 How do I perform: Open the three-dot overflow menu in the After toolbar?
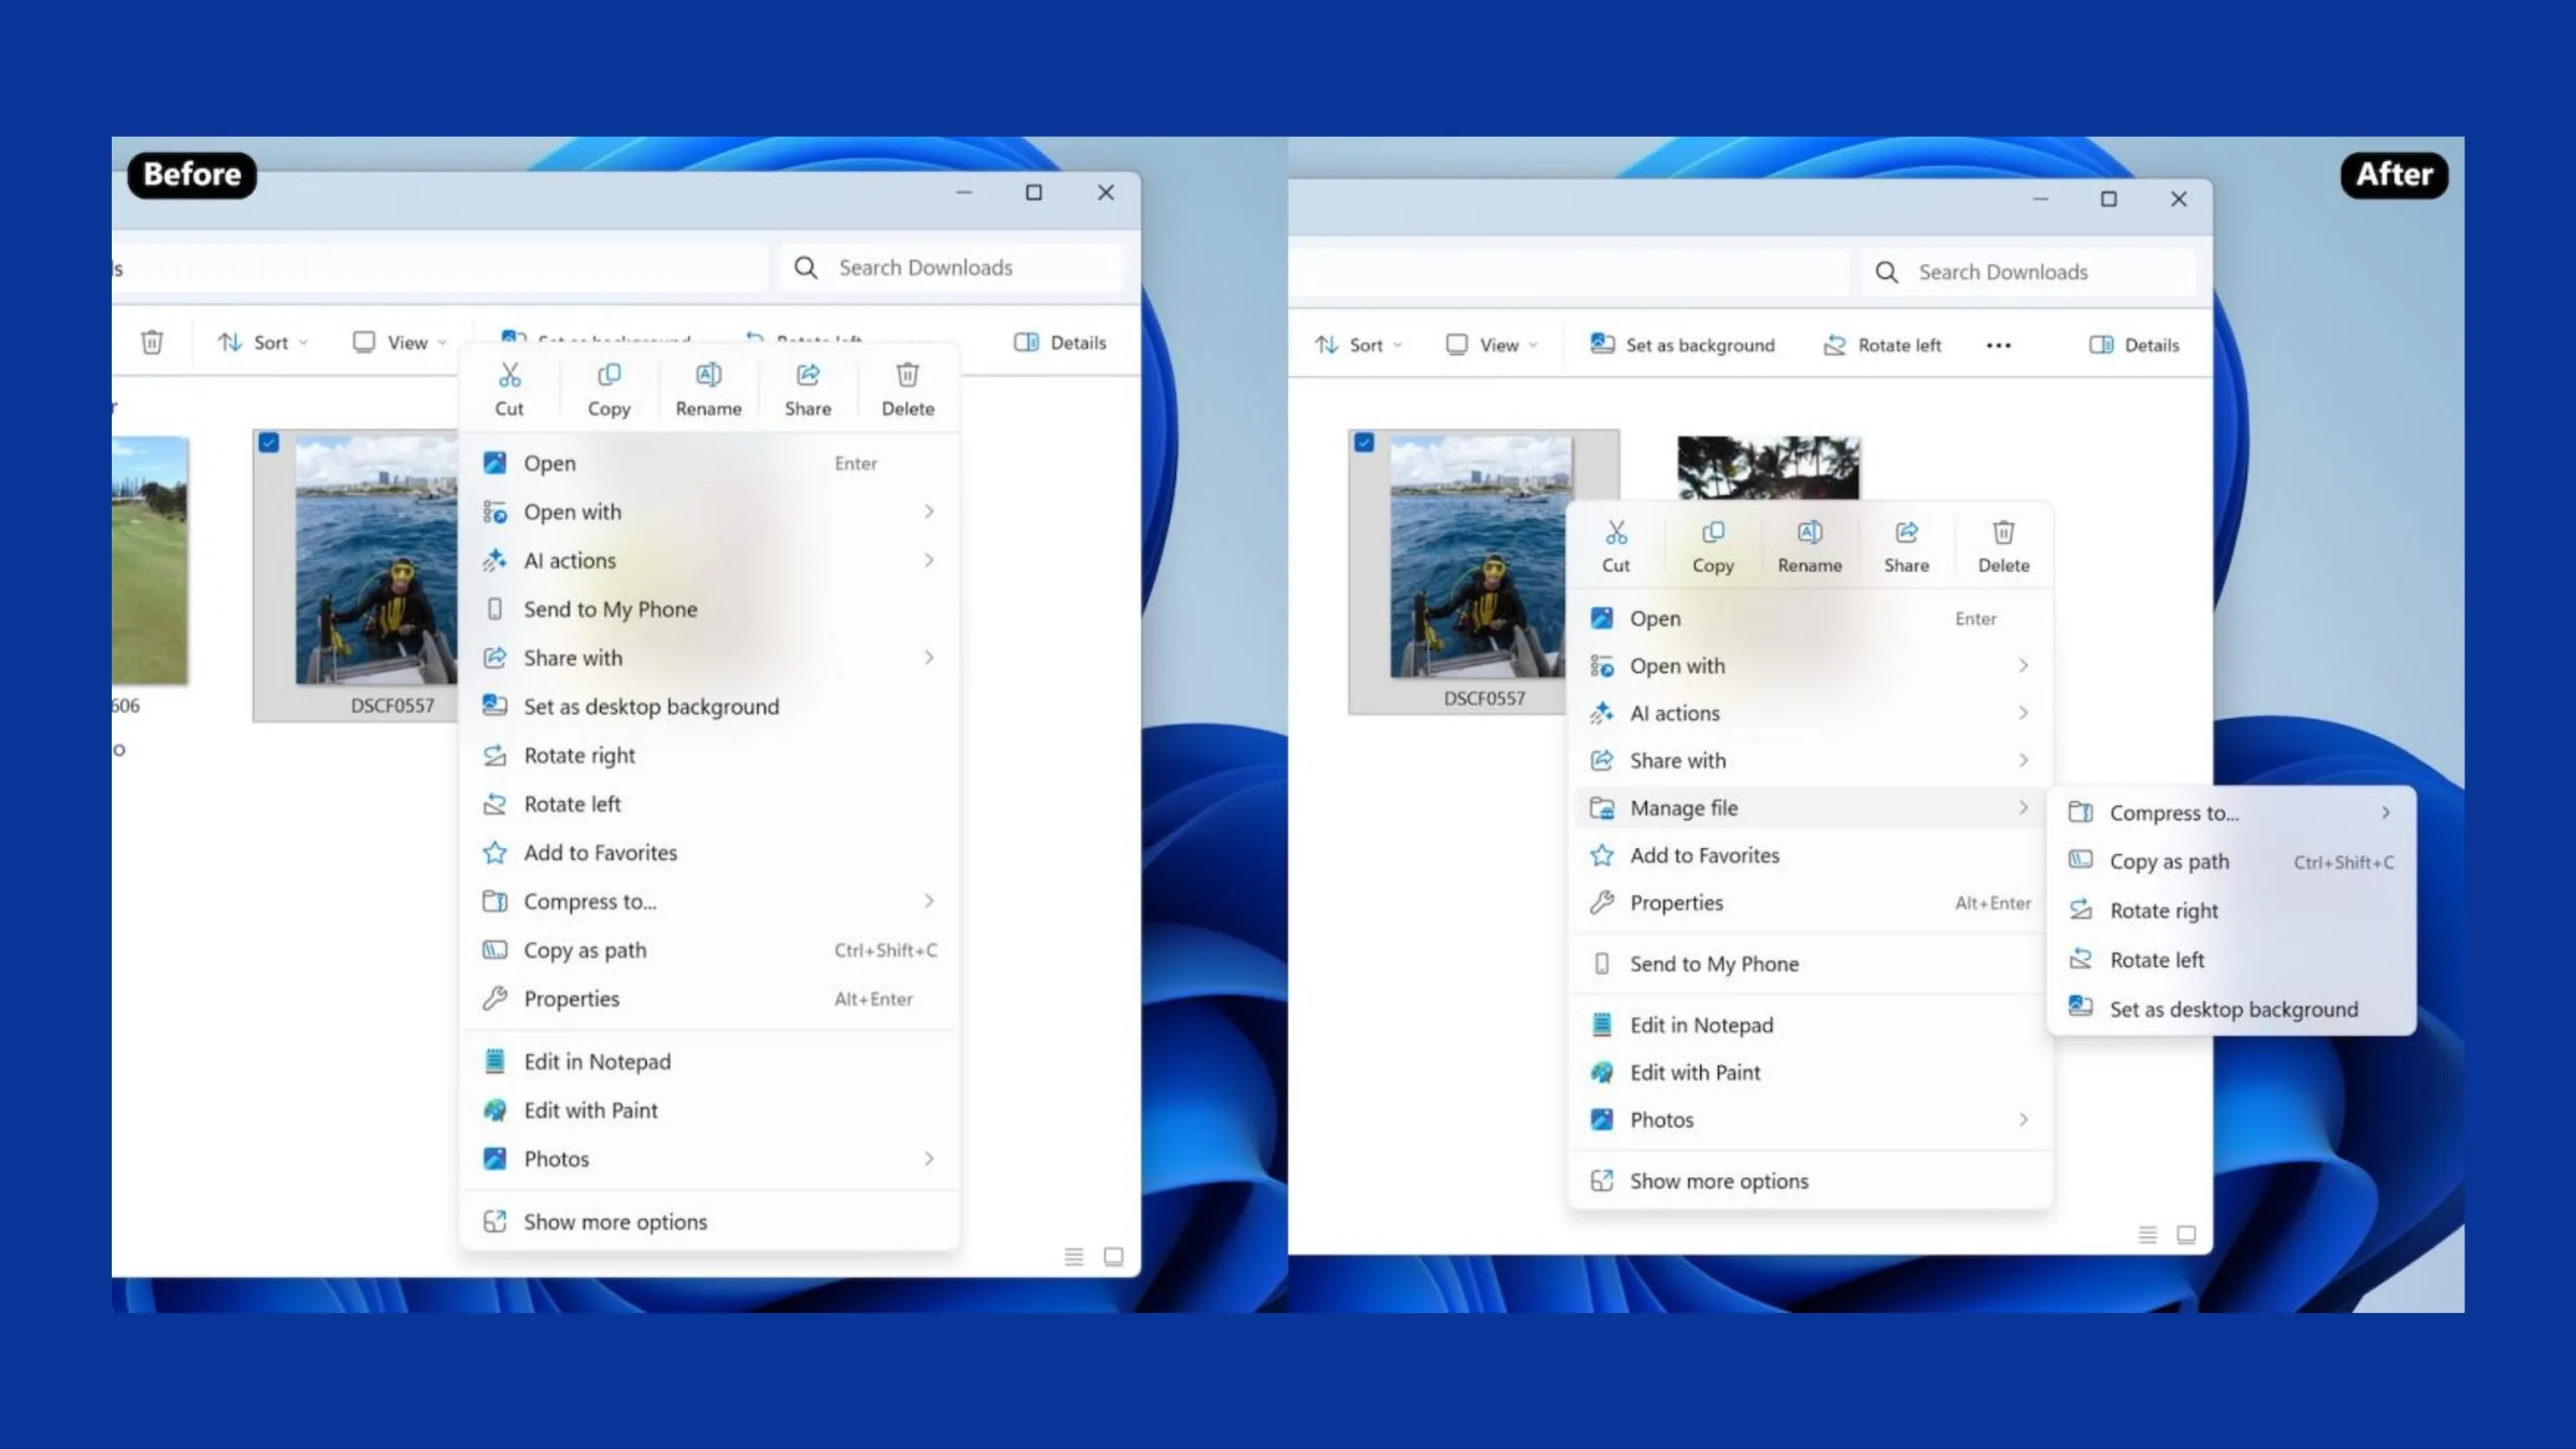tap(1998, 345)
